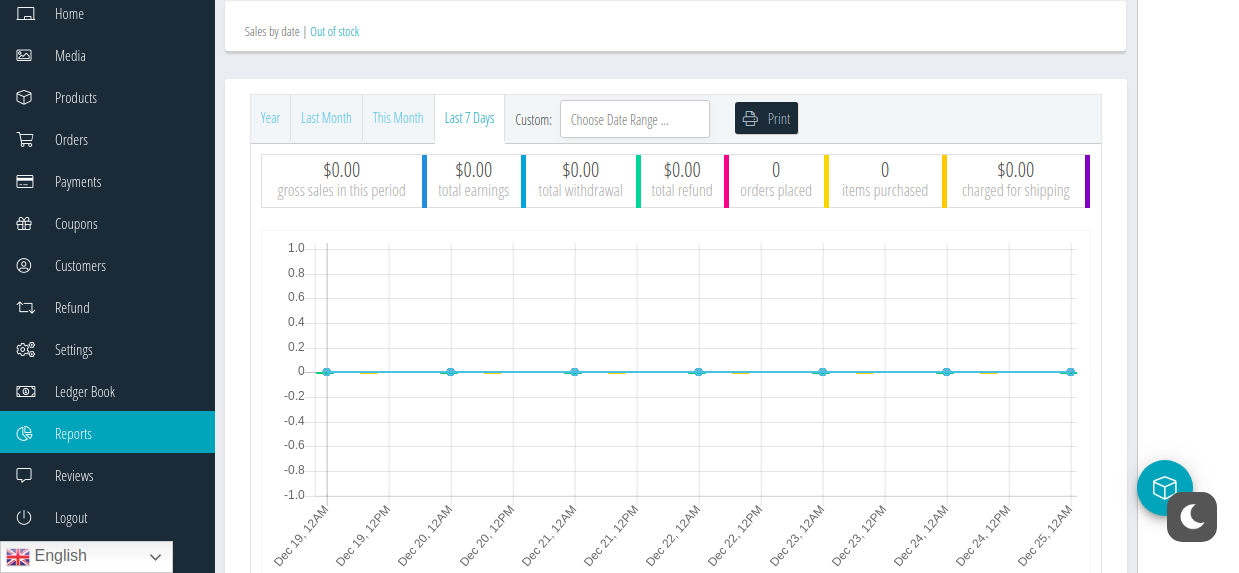Click the Home laptop icon in sidebar
Screen dimensions: 1239x573
25,14
